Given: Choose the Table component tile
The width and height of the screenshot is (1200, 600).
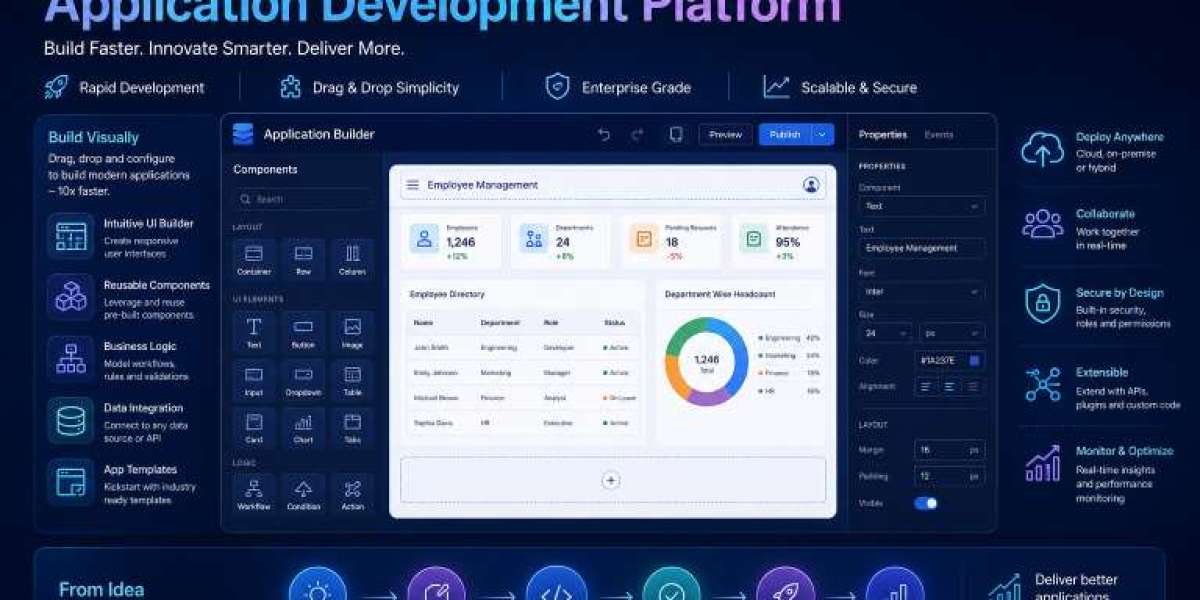Looking at the screenshot, I should [352, 380].
